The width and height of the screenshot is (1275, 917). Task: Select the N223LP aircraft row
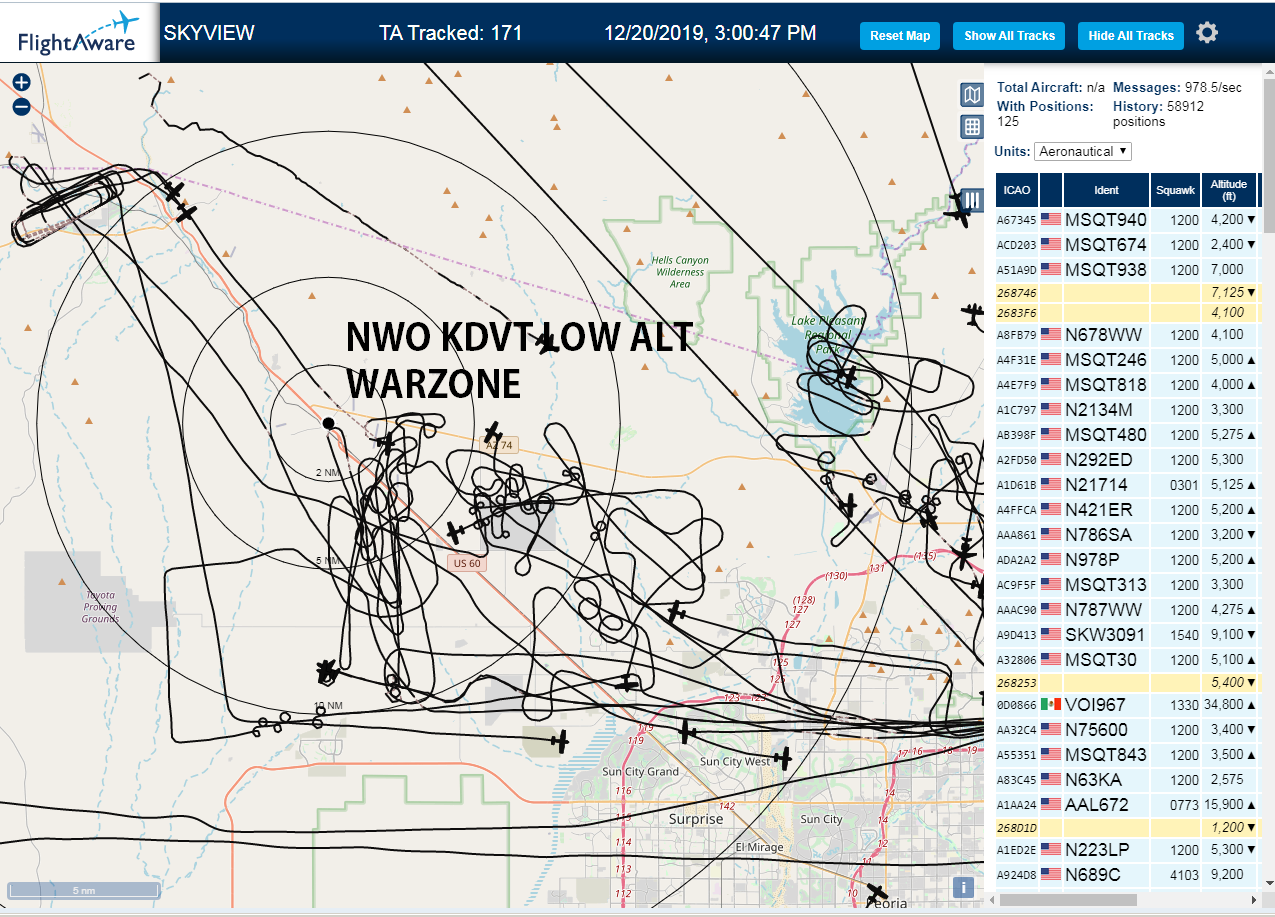pyautogui.click(x=1127, y=850)
